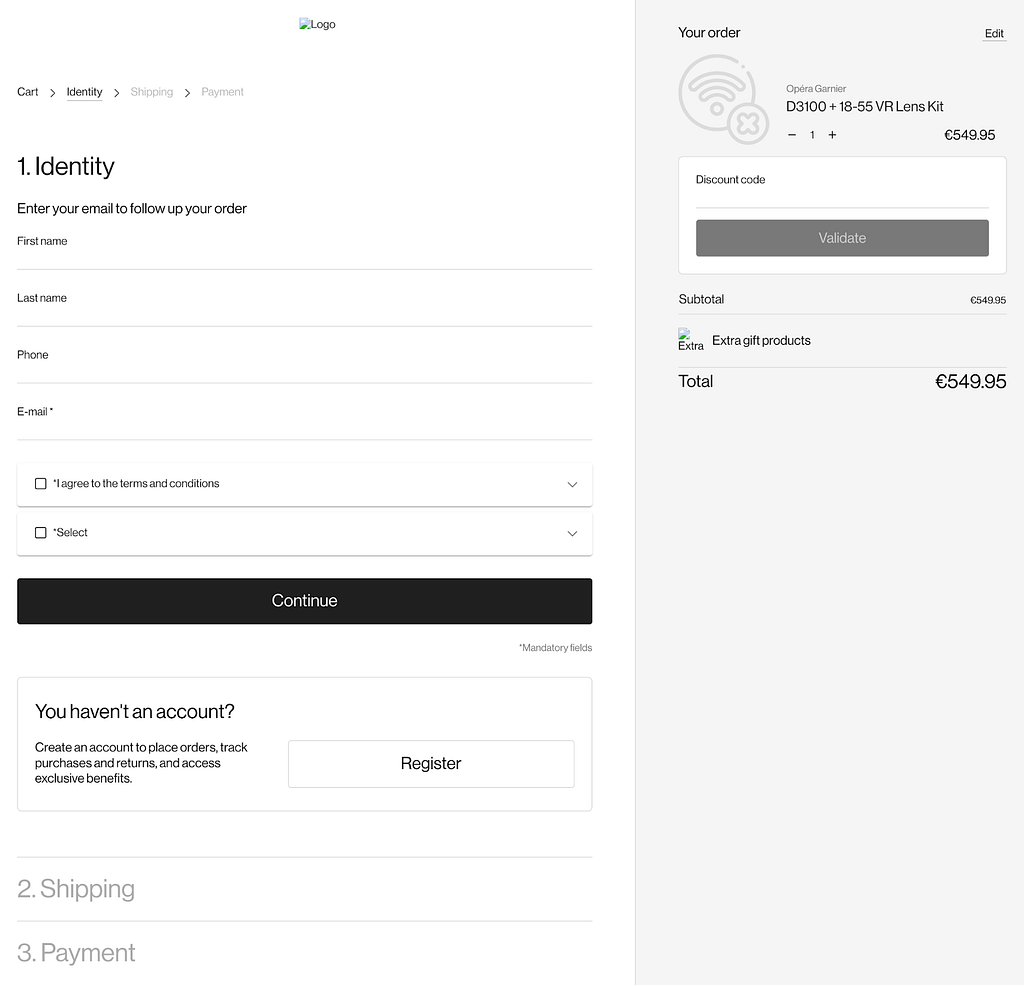The image size is (1024, 986).
Task: Decrease quantity with the minus icon
Action: (792, 135)
